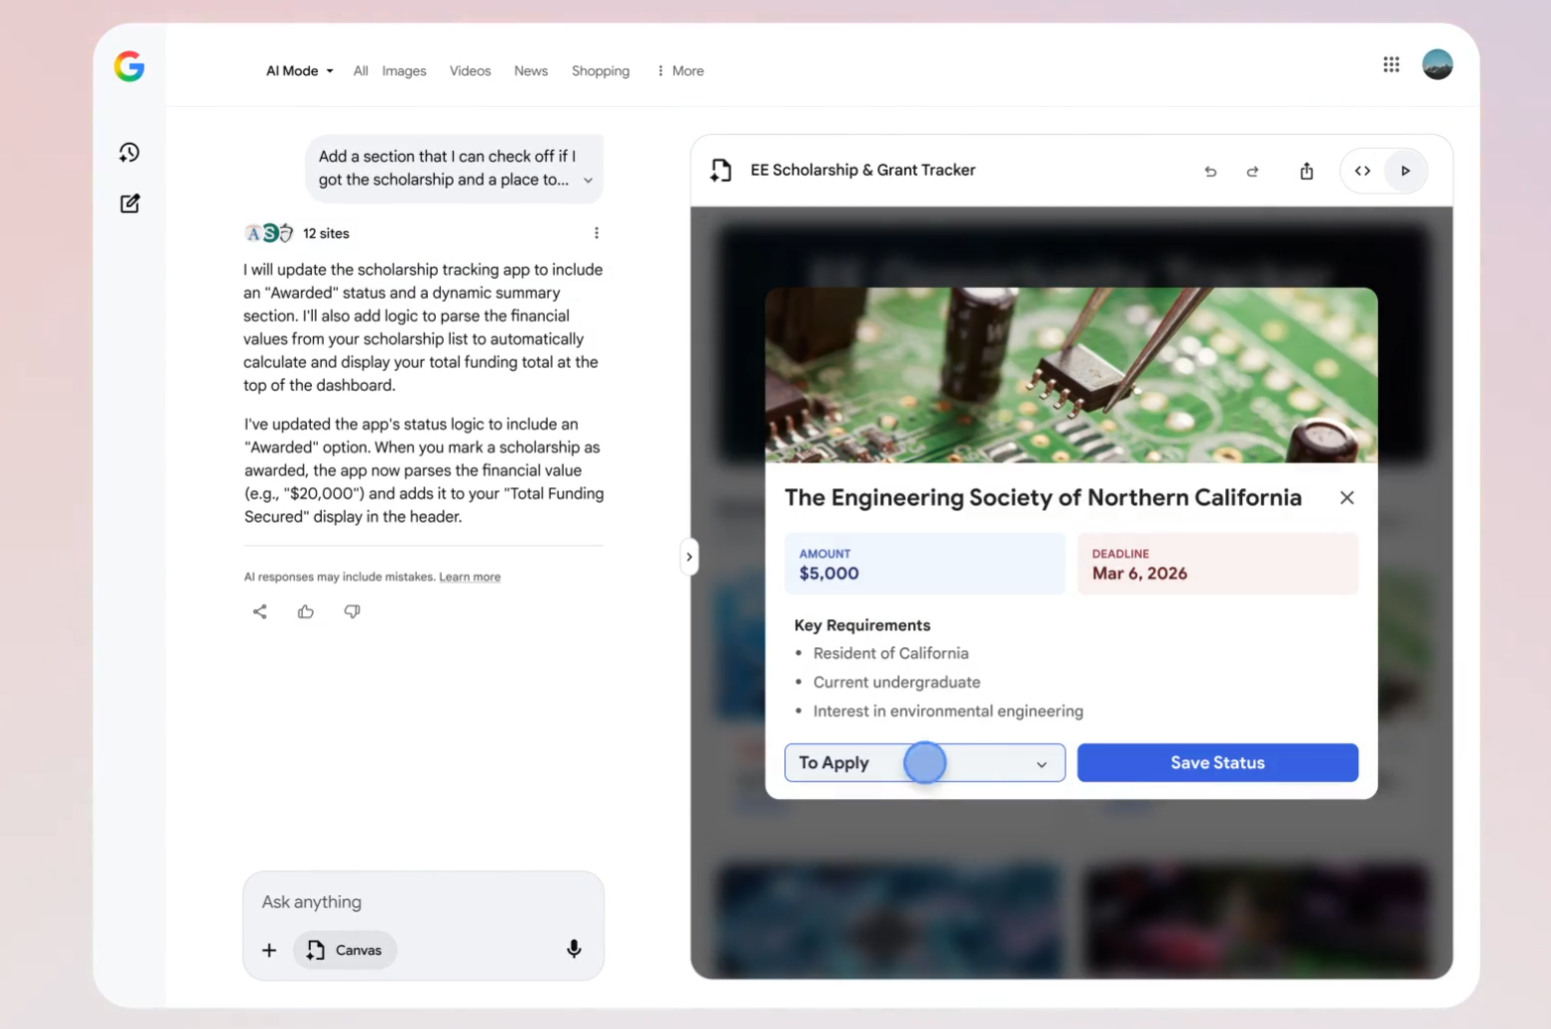This screenshot has width=1551, height=1029.
Task: Open the search history icon in sidebar
Action: click(x=129, y=153)
